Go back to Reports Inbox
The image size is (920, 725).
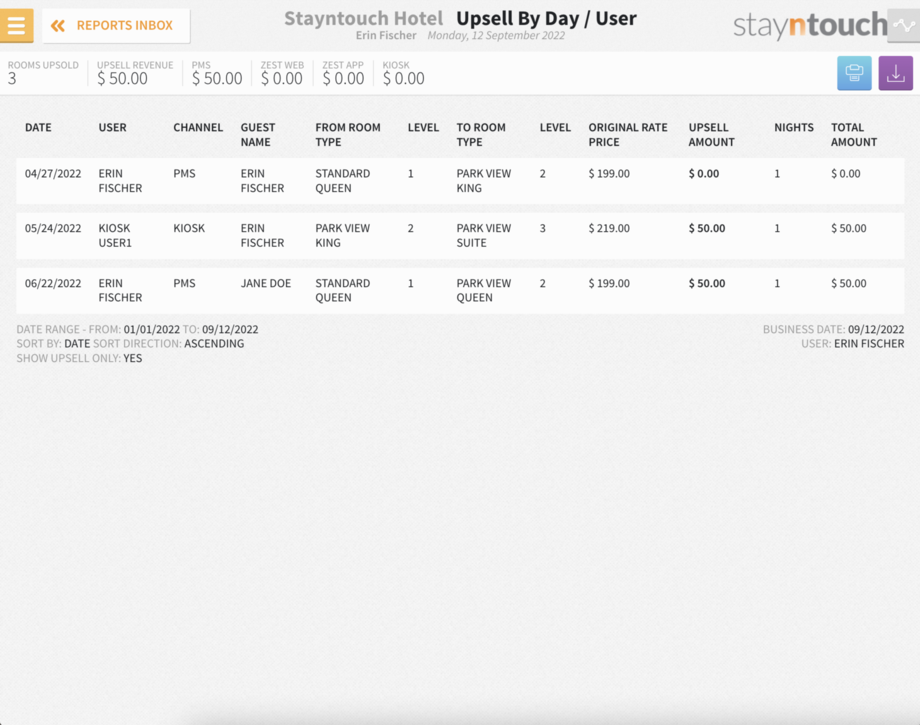tap(116, 26)
